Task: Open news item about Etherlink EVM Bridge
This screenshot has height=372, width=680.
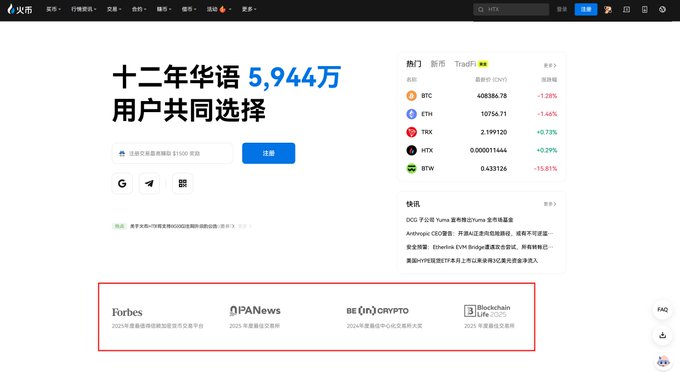Action: pos(480,247)
